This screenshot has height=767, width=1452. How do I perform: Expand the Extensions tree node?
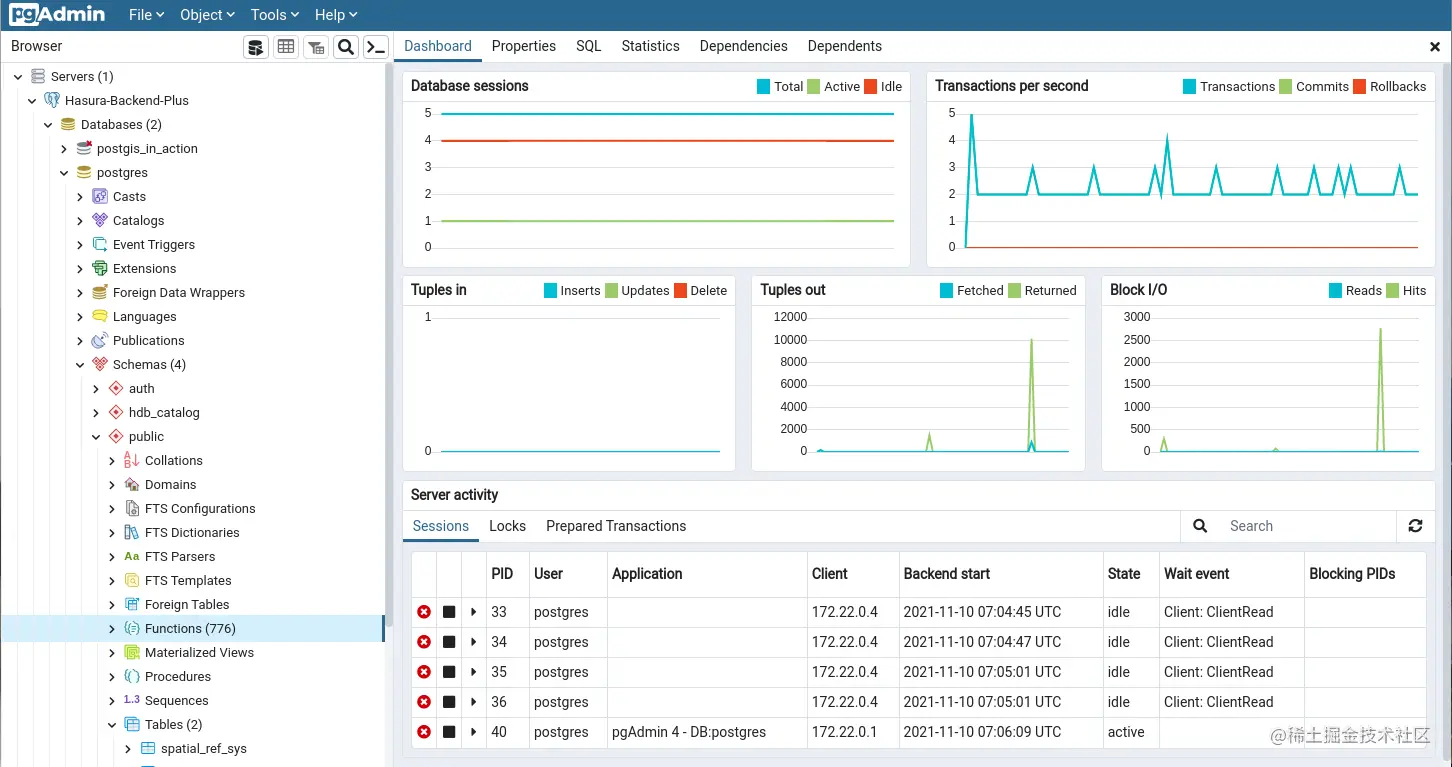pos(80,268)
